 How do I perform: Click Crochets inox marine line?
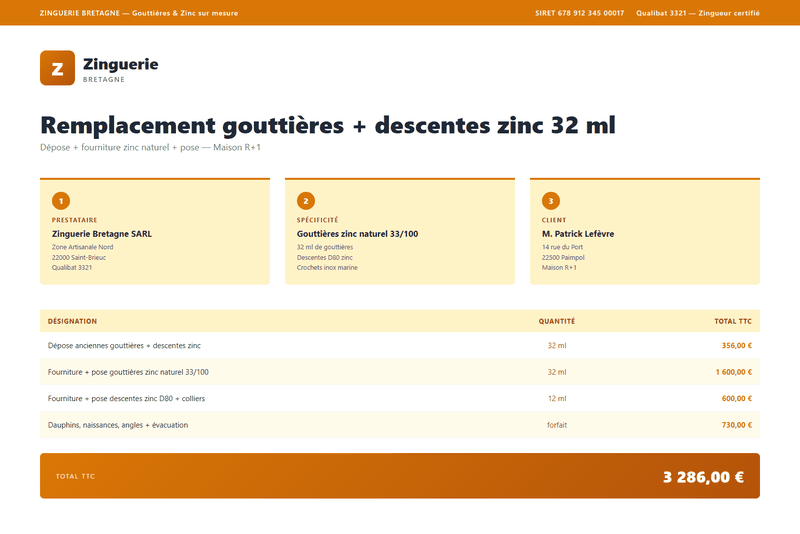pos(328,267)
